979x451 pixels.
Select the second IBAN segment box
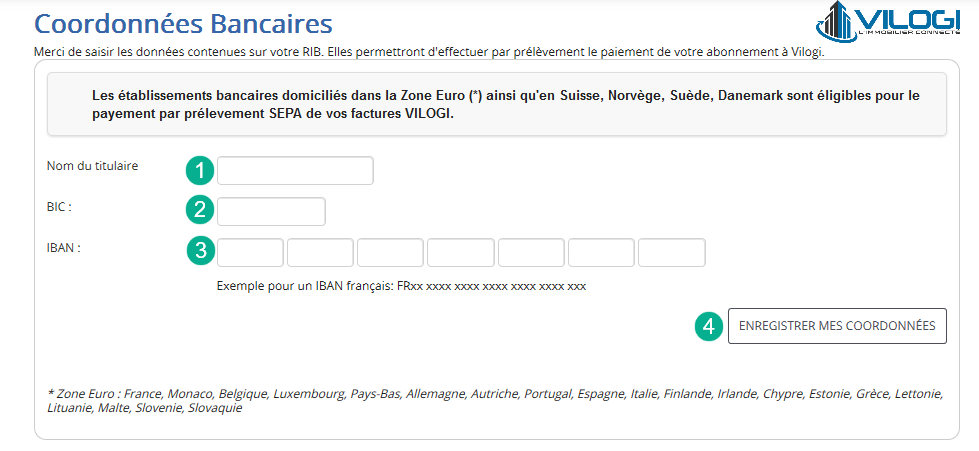pos(320,252)
